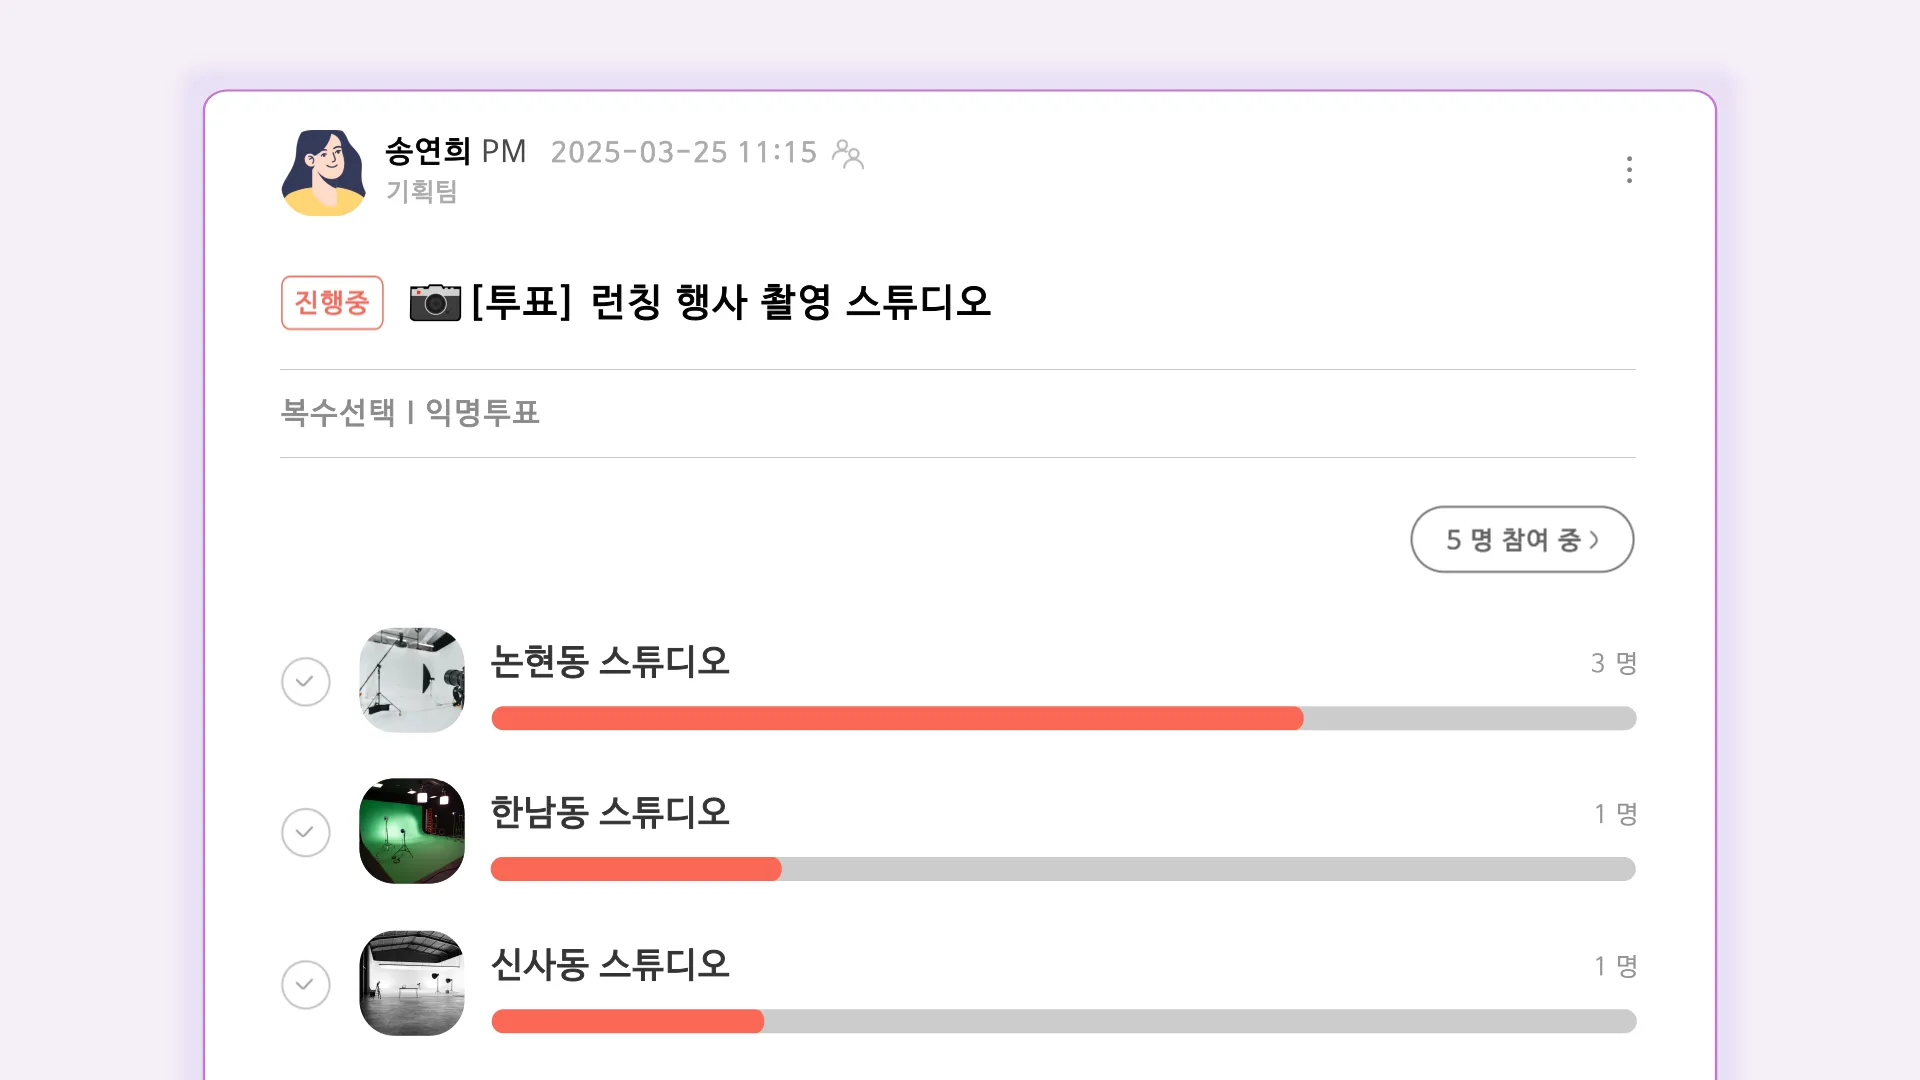Click the timestamp 2025-03-25 11:15
This screenshot has height=1080, width=1920.
pos(684,152)
